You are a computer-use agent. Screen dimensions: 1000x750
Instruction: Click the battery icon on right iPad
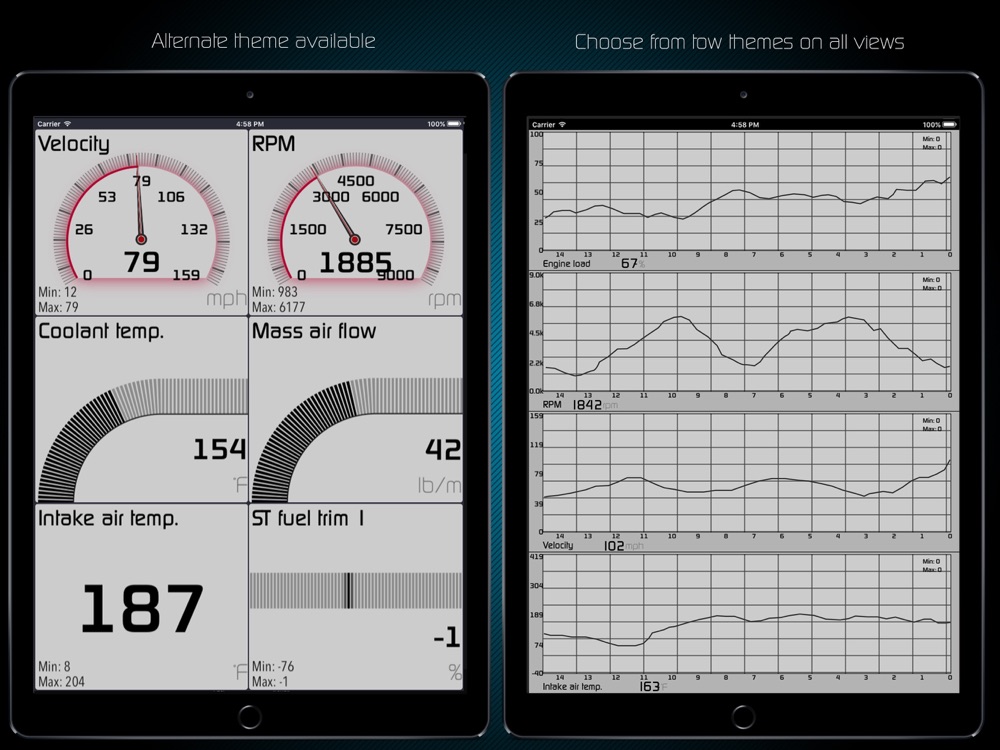[950, 124]
